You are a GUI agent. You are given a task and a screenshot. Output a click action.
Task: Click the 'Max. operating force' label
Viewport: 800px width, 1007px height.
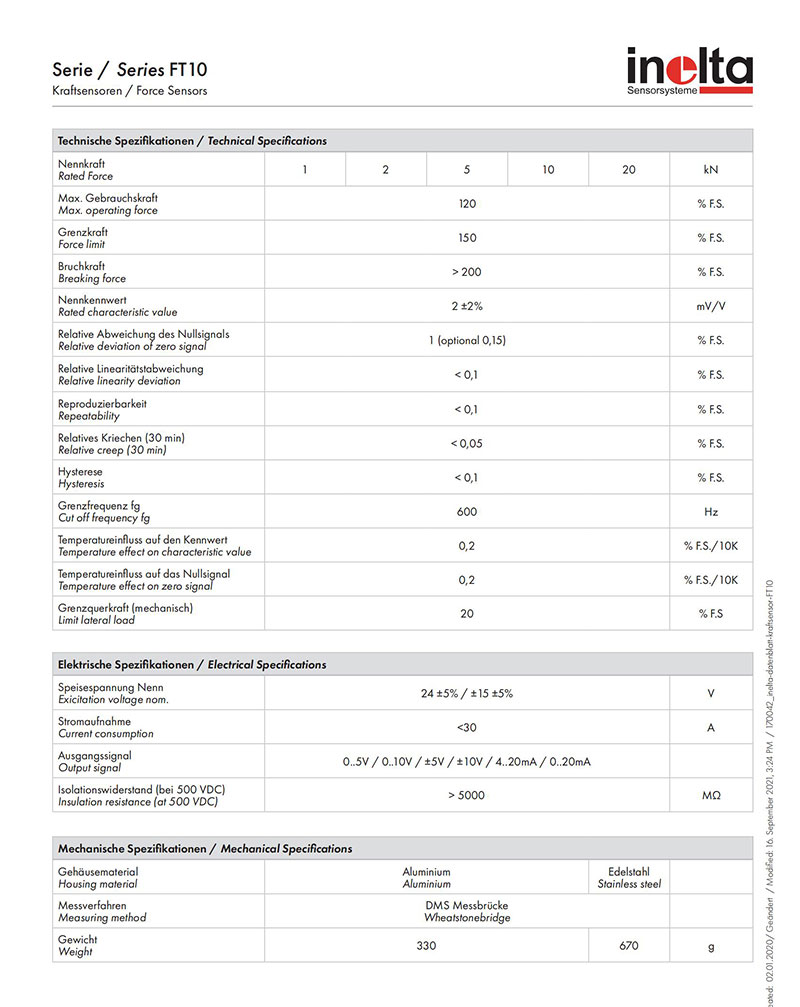tap(108, 210)
